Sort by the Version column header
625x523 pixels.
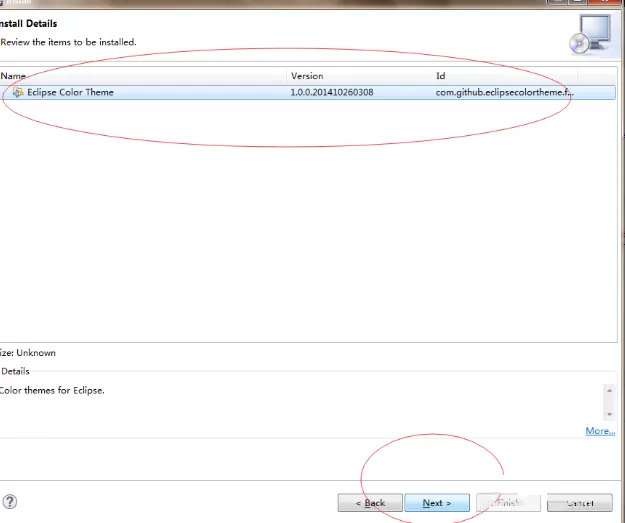[359, 76]
